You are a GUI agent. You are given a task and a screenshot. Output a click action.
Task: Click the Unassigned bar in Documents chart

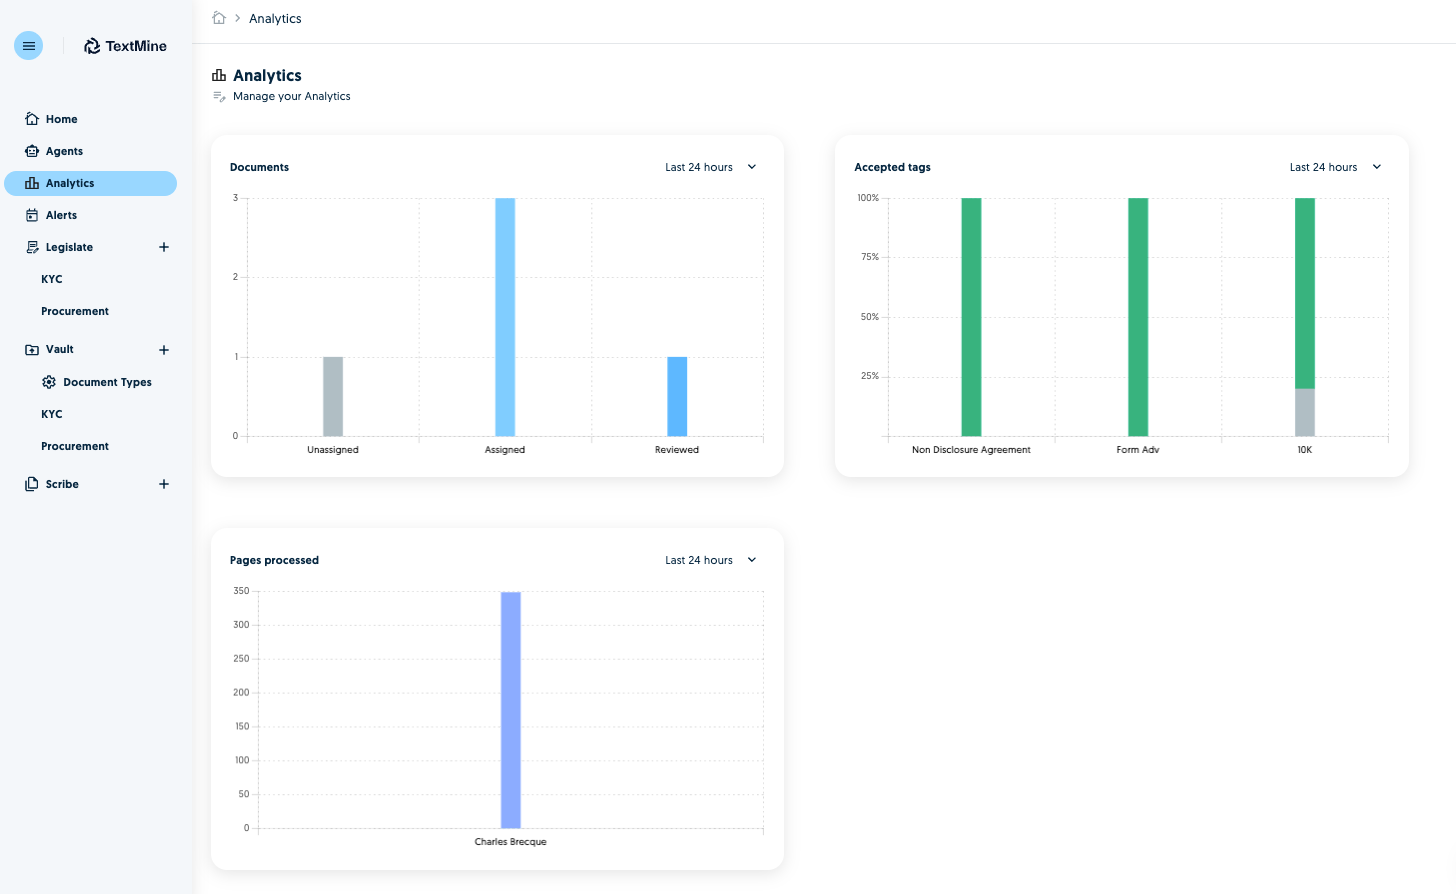(333, 396)
